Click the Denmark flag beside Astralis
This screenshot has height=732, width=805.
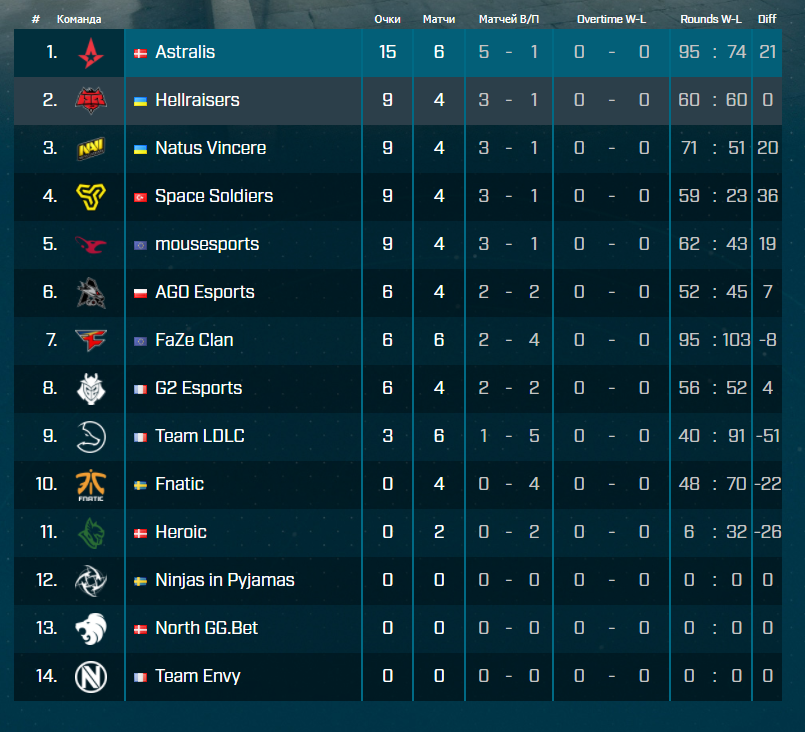[x=140, y=53]
